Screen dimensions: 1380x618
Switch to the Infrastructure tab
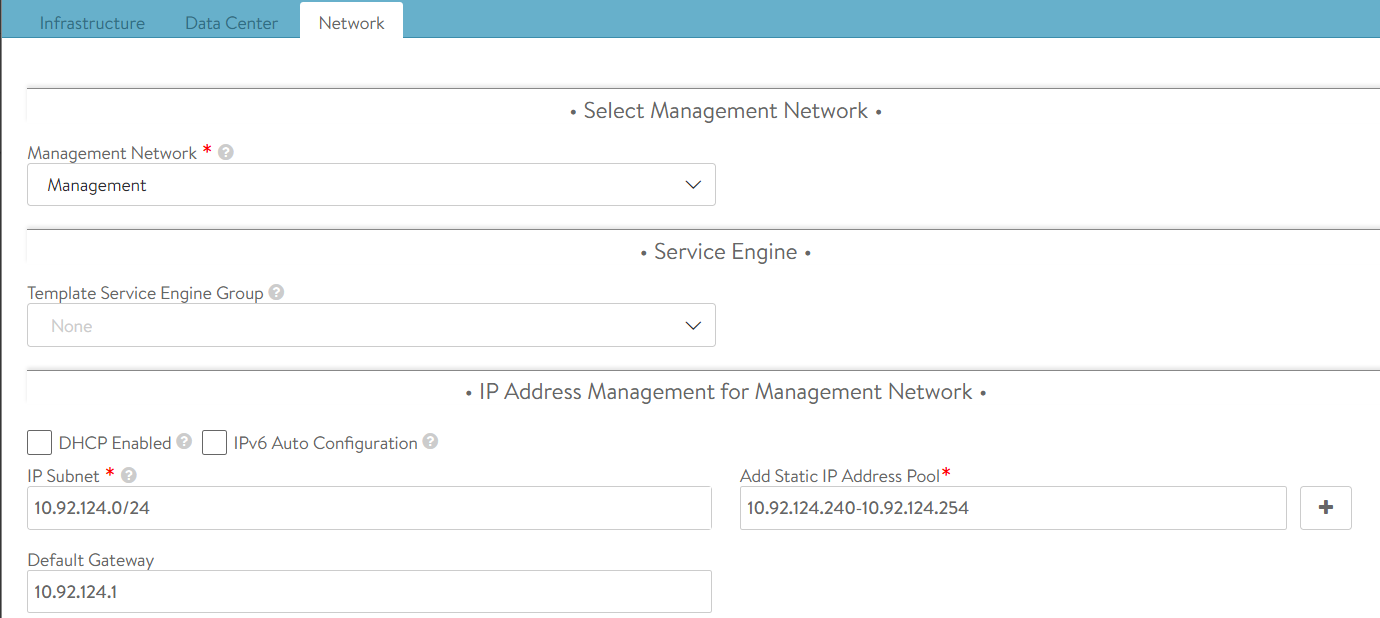coord(92,23)
